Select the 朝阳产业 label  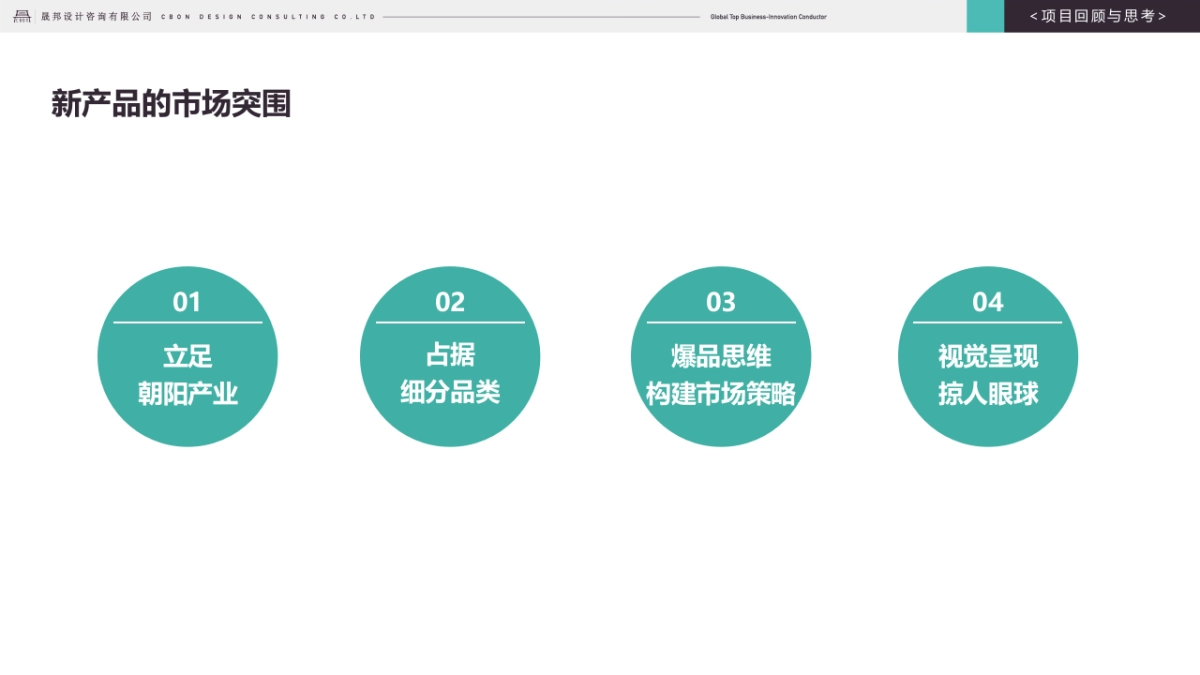coord(187,393)
